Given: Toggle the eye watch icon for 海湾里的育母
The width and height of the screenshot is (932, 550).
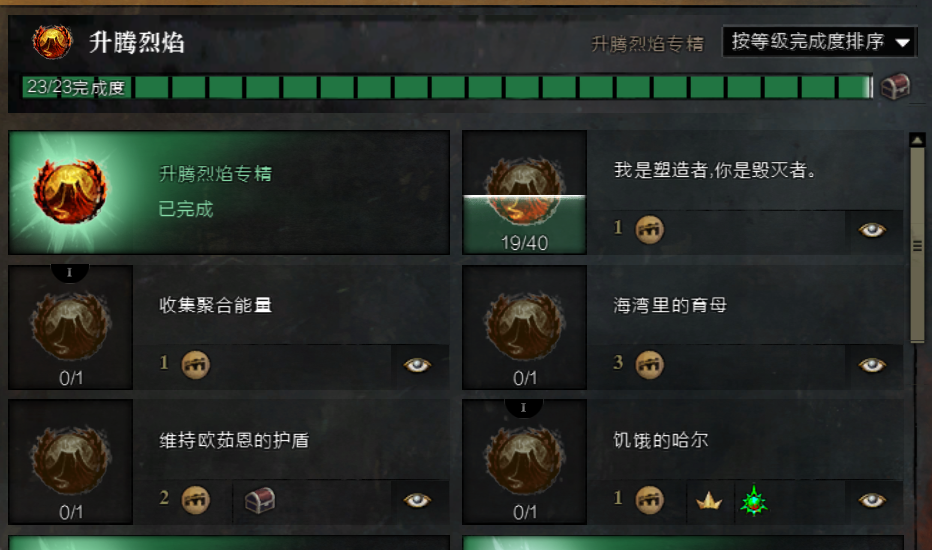Looking at the screenshot, I should [x=872, y=364].
